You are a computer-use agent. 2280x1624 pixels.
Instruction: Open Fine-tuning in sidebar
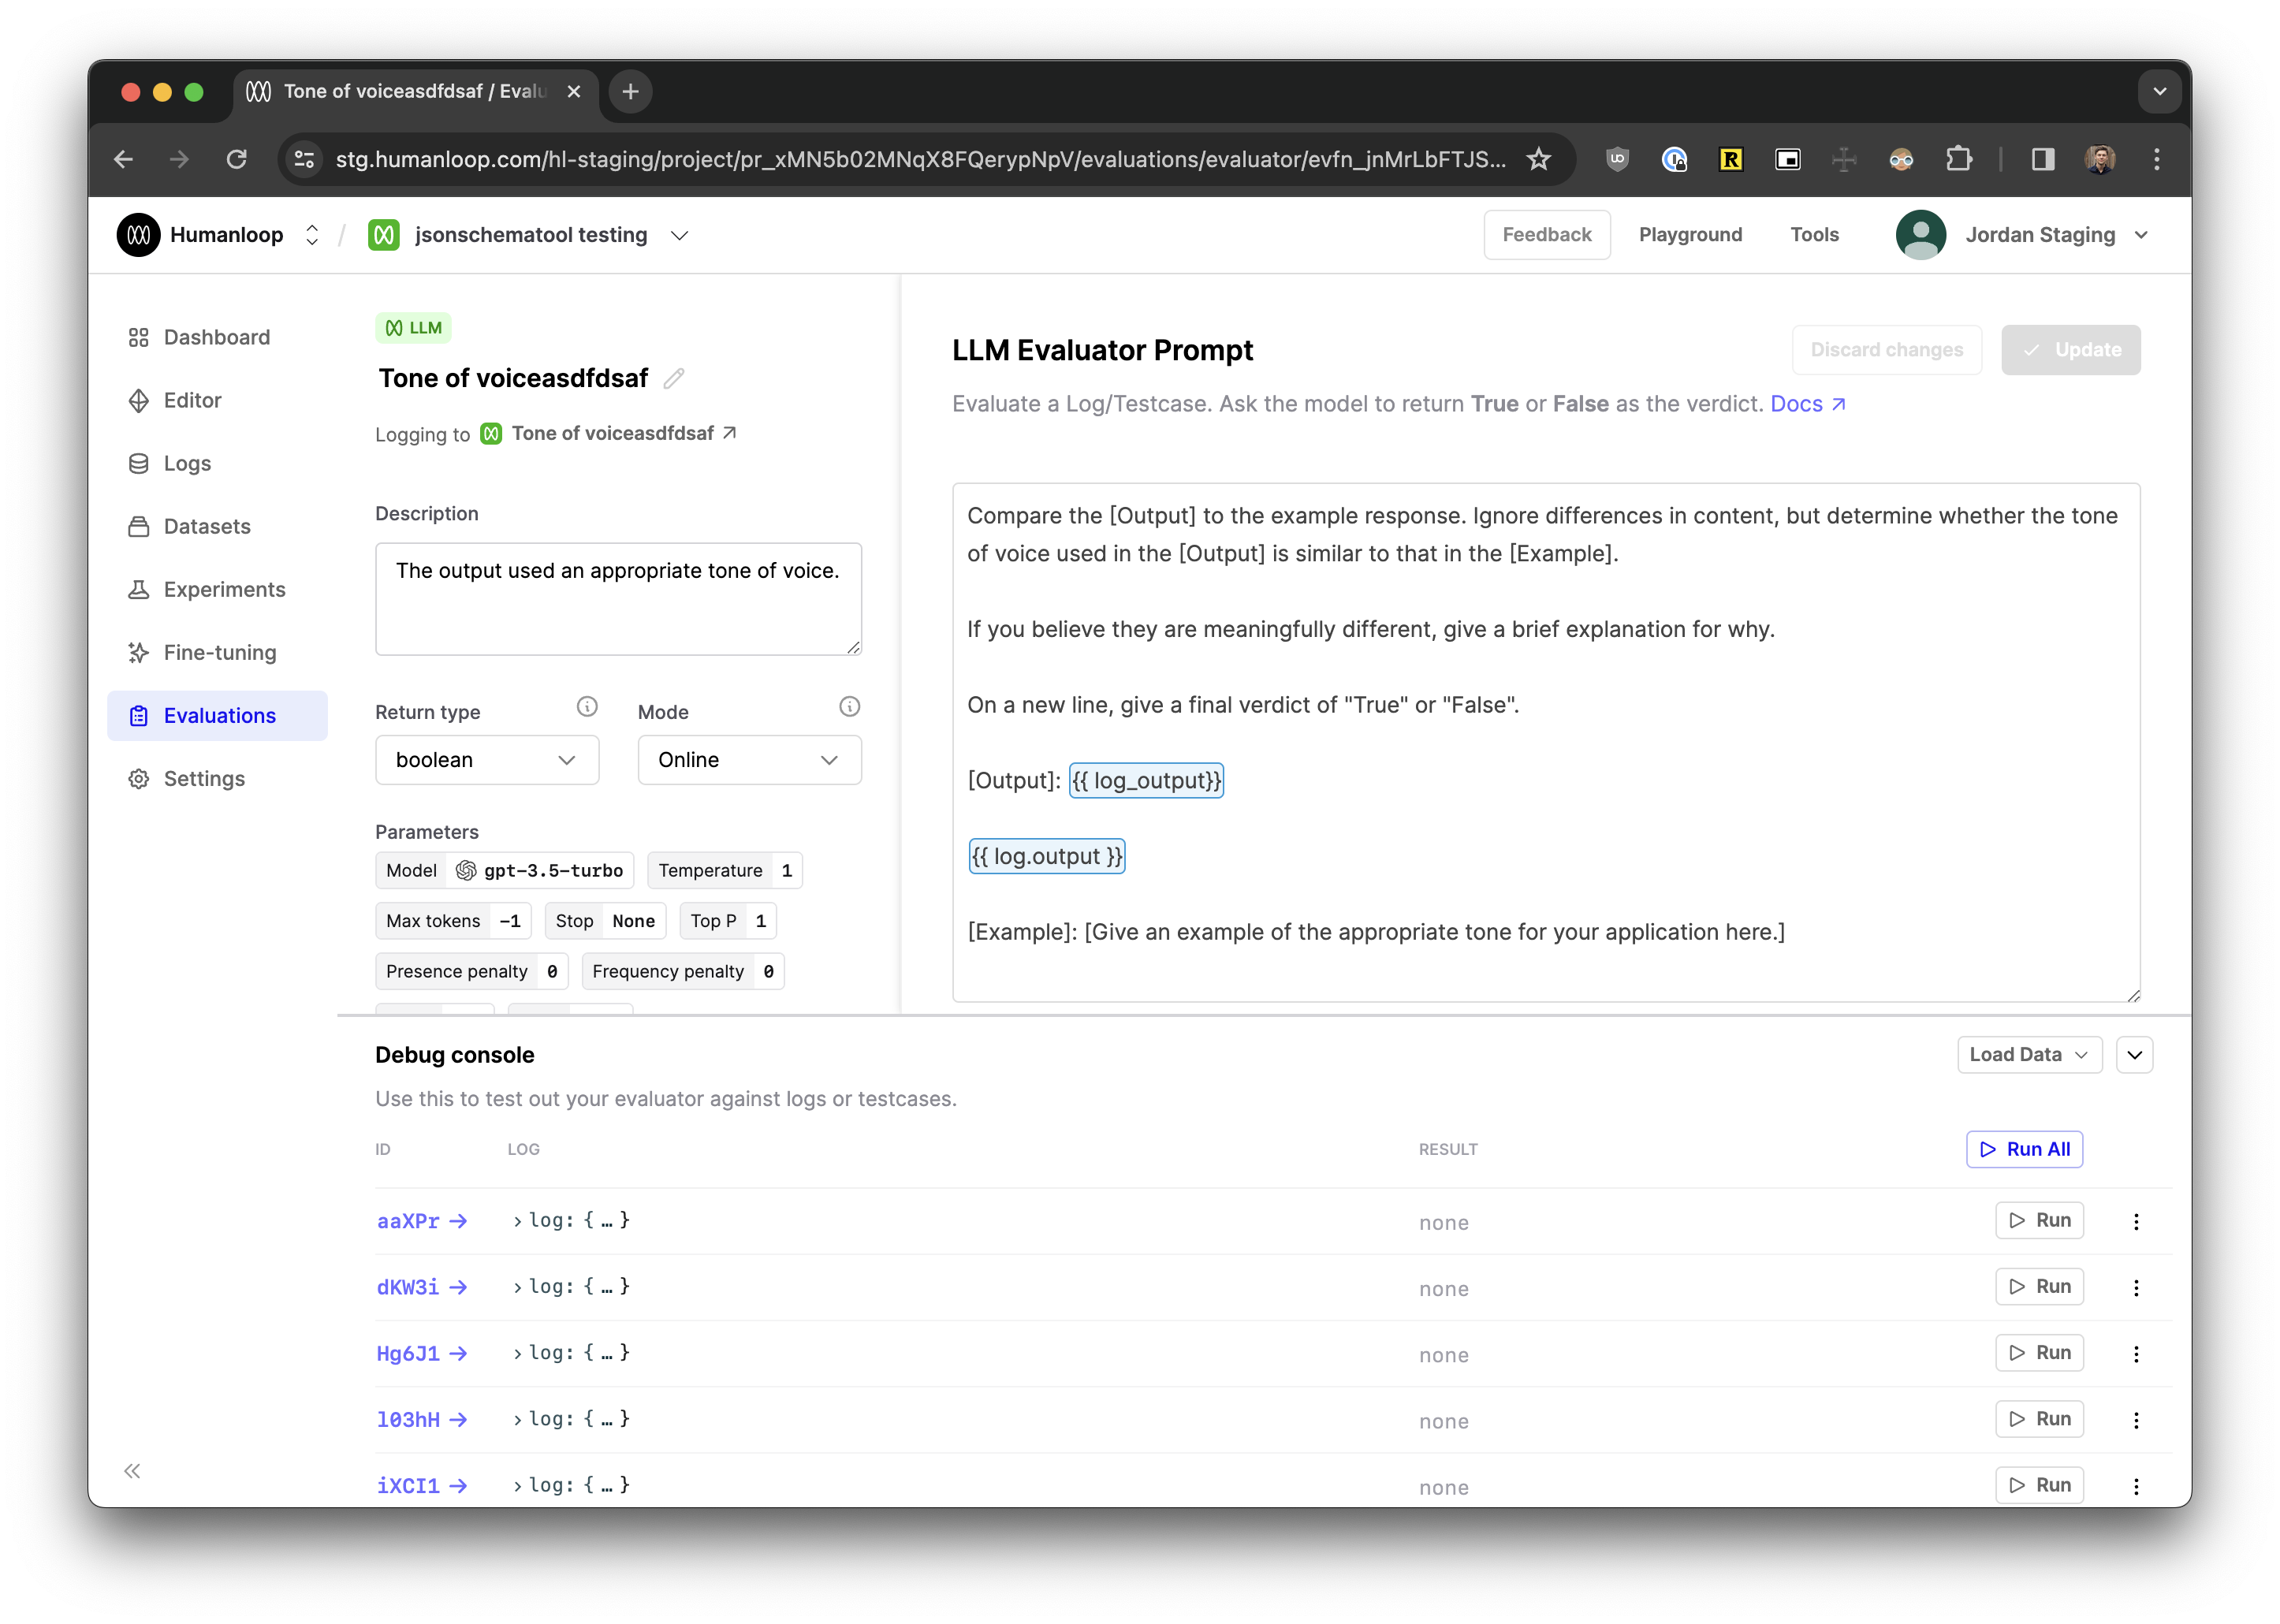click(217, 652)
